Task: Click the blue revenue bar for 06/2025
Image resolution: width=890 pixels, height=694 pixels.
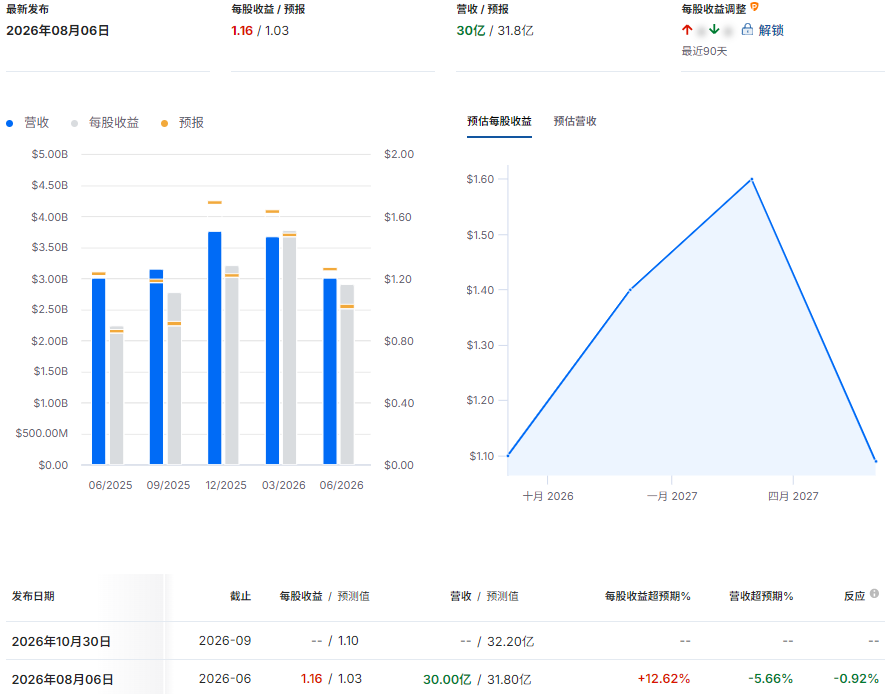Action: tap(99, 371)
